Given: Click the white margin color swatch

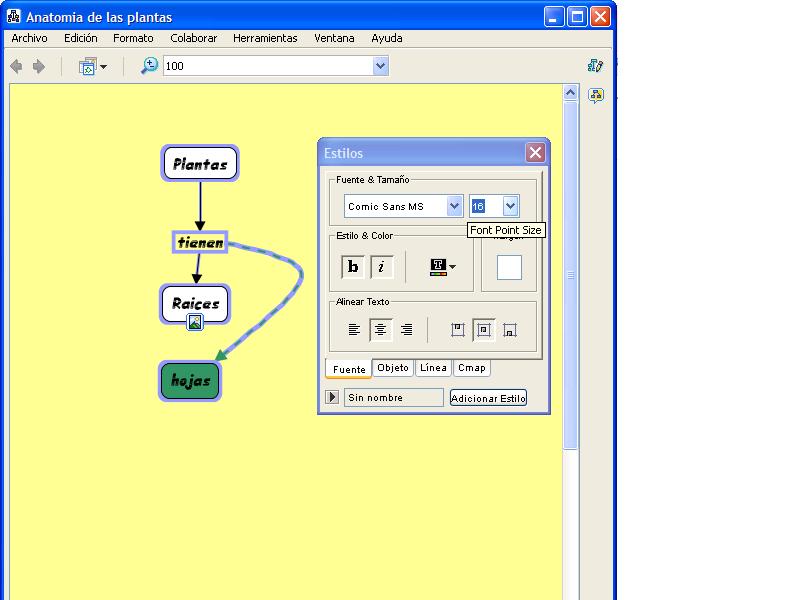Looking at the screenshot, I should pyautogui.click(x=509, y=267).
